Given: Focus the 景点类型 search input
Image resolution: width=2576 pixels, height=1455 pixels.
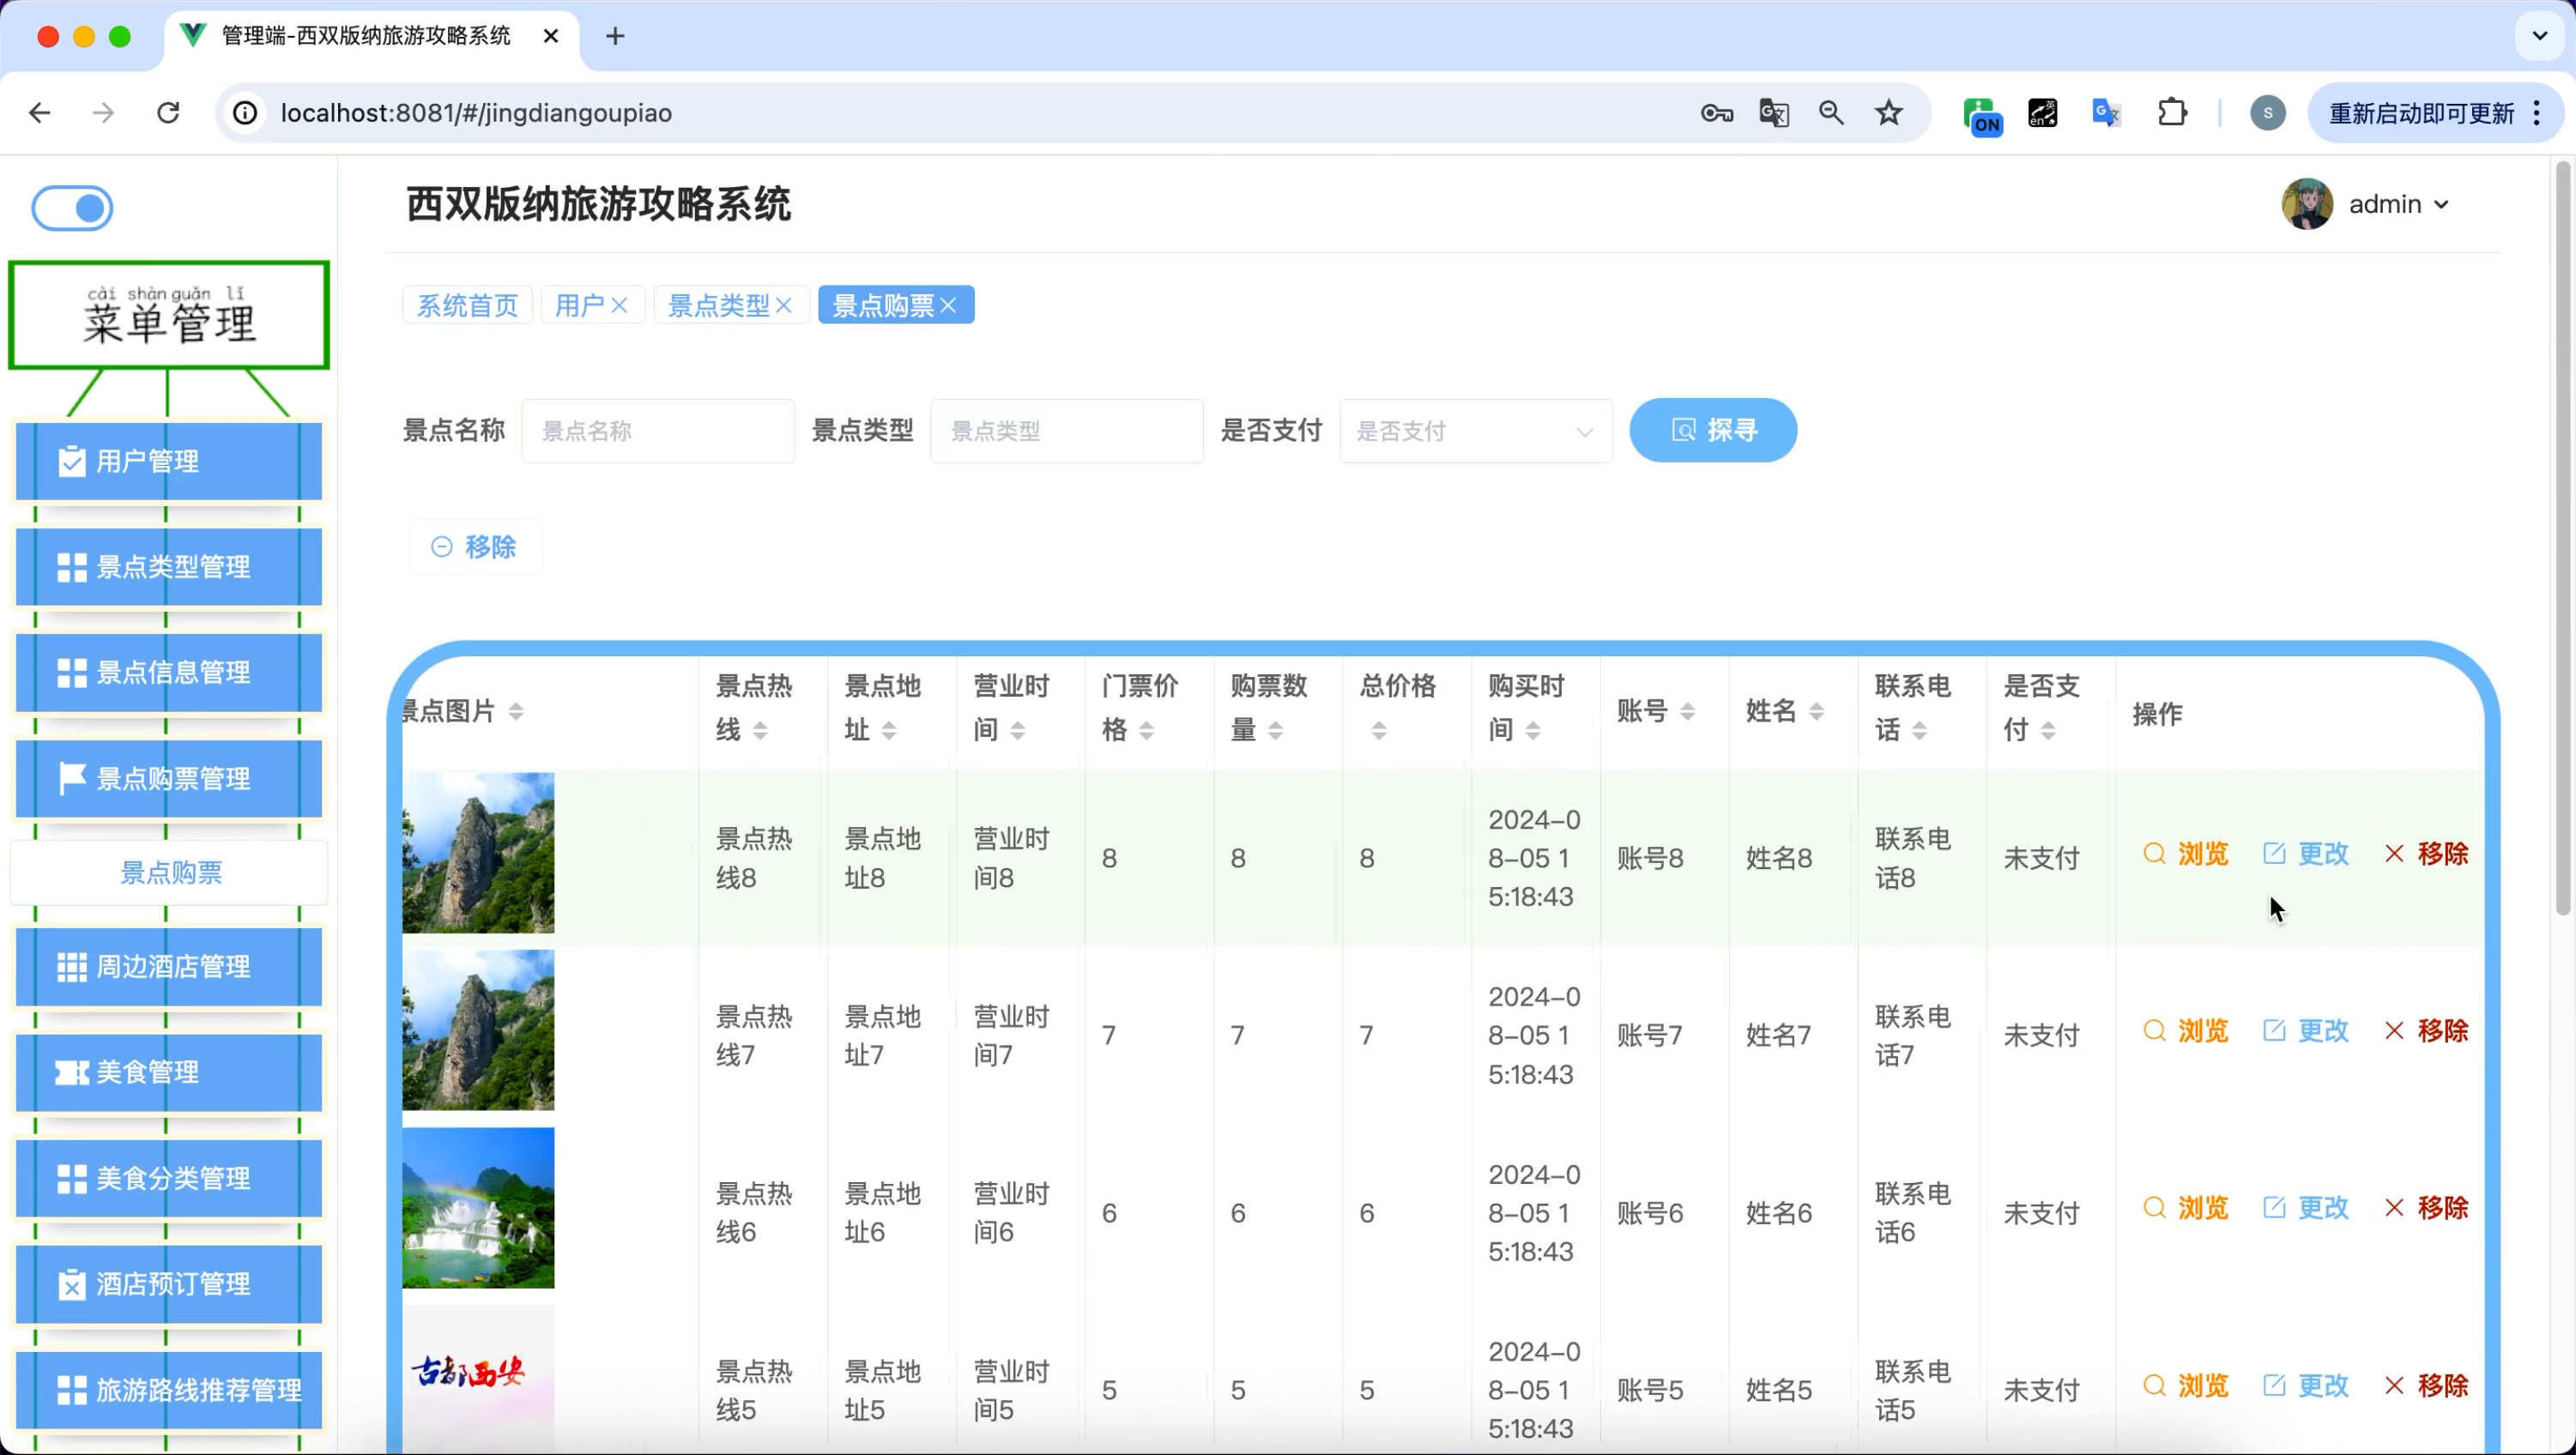Looking at the screenshot, I should 1066,431.
